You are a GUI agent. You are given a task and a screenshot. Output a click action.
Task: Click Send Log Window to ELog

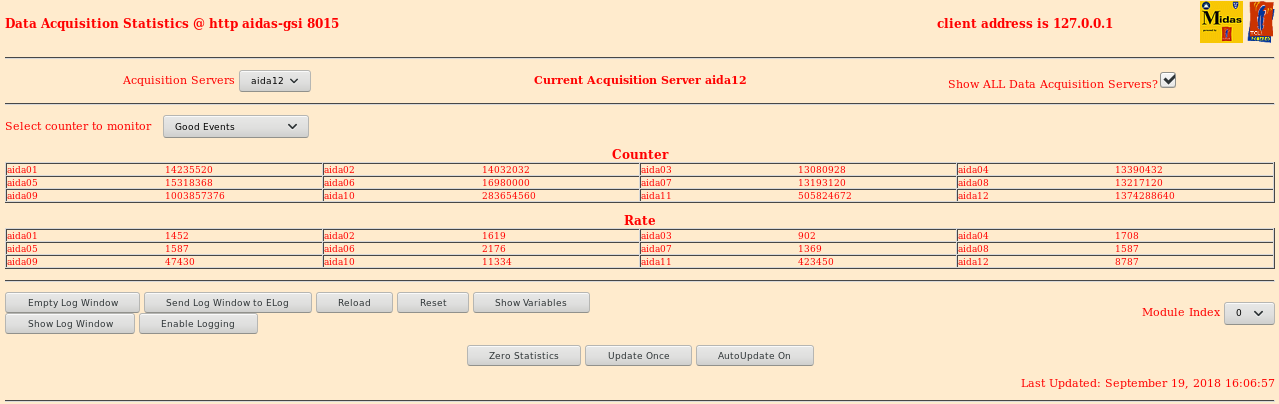(227, 302)
